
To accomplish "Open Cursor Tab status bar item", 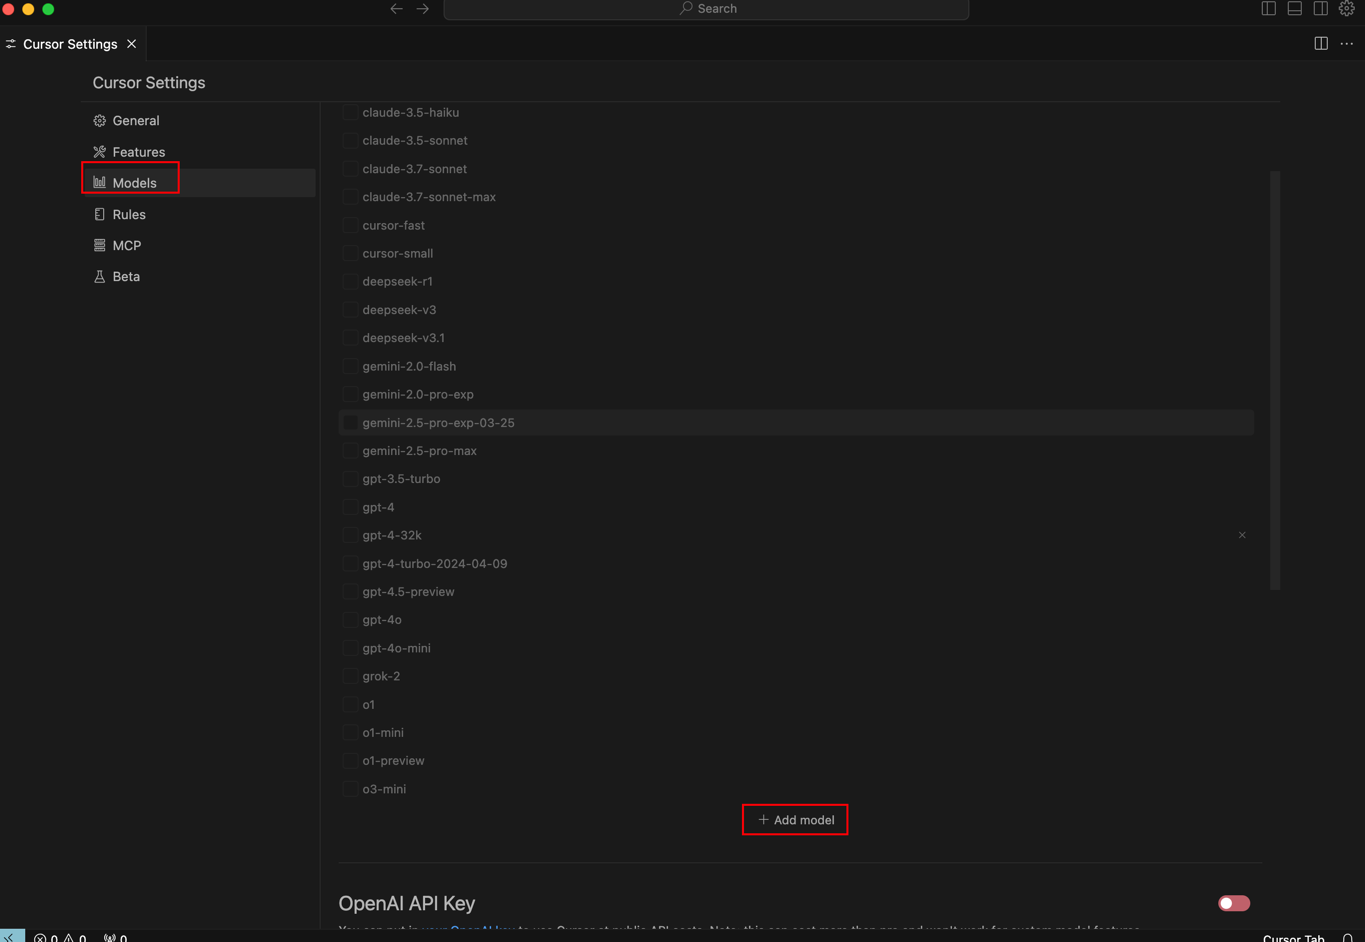I will coord(1293,937).
